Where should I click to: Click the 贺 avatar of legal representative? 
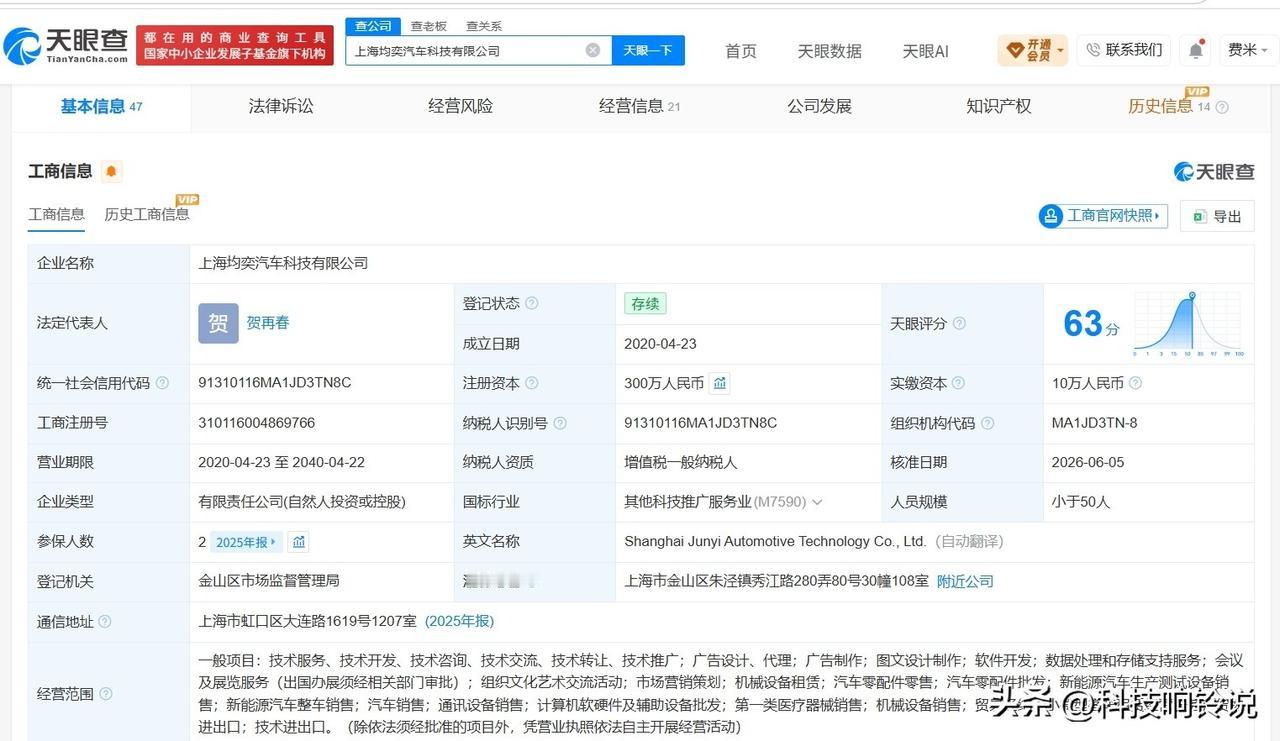(x=218, y=323)
